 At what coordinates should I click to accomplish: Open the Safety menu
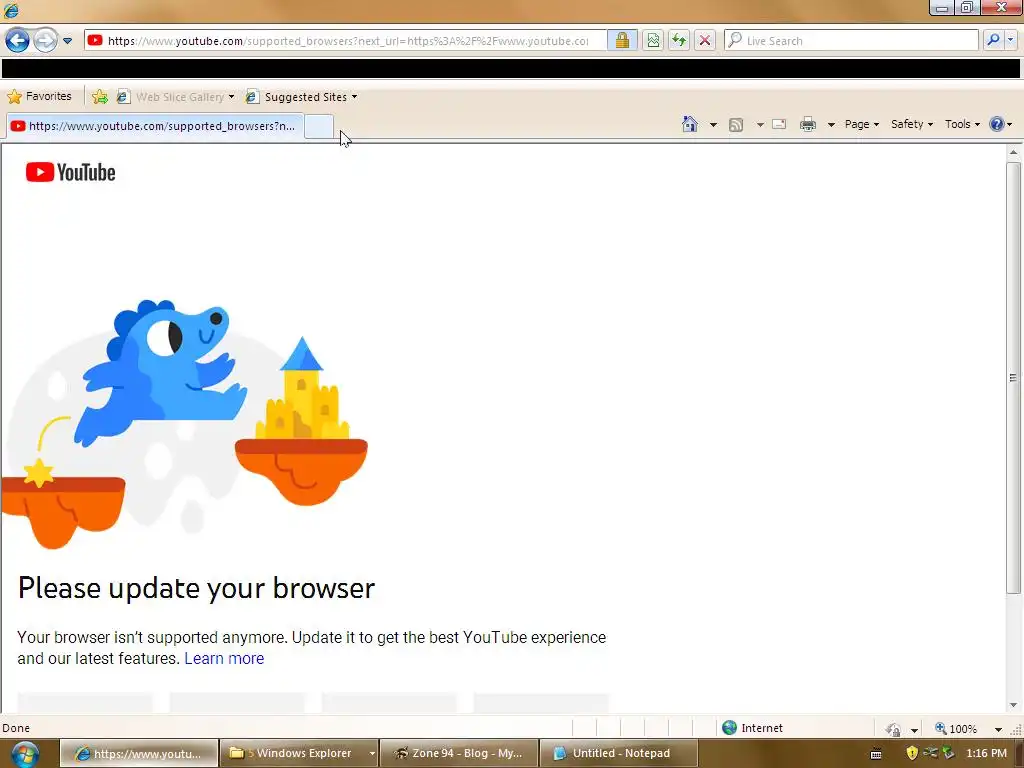pos(912,124)
